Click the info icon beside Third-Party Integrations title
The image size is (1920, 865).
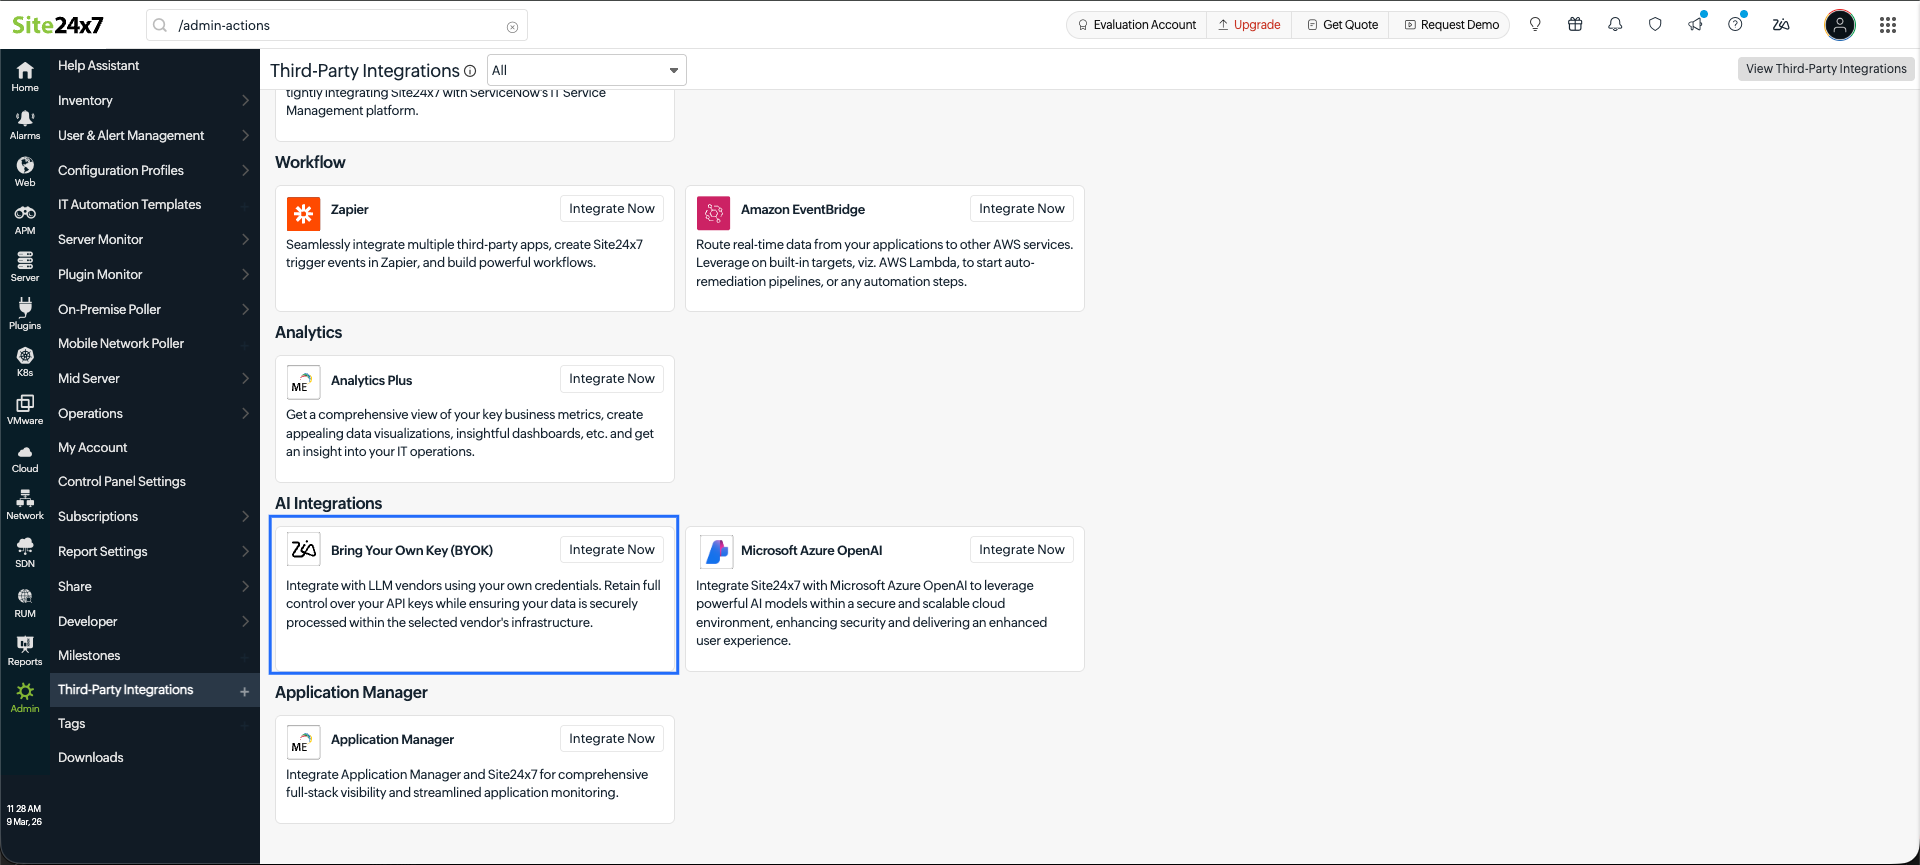(x=470, y=71)
